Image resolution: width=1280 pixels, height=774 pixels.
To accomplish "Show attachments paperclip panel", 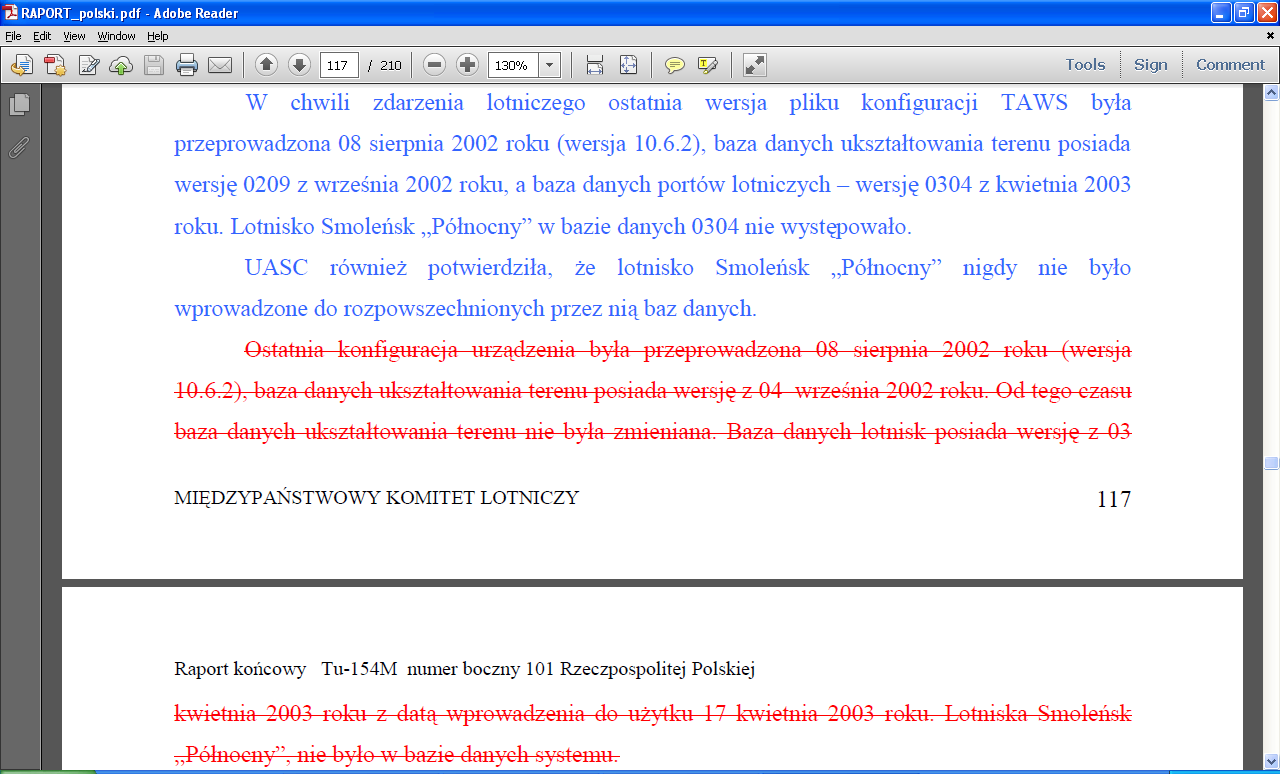I will [x=19, y=147].
